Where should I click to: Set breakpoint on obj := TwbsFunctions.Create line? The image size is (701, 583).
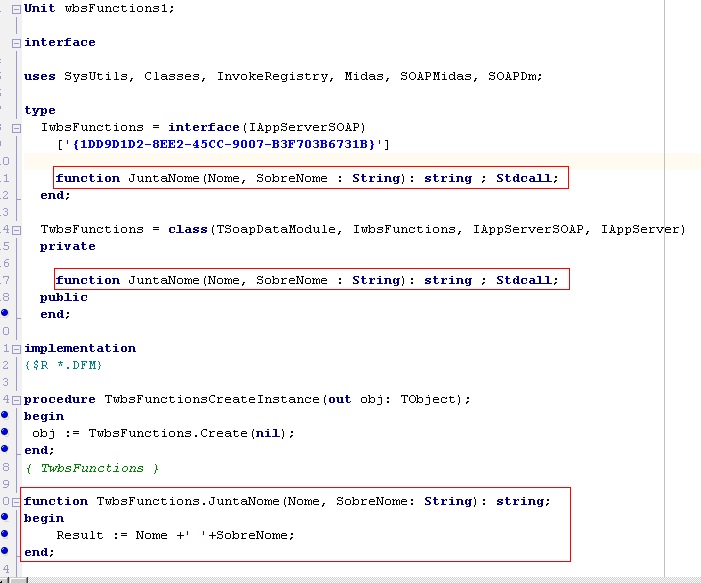click(x=4, y=433)
